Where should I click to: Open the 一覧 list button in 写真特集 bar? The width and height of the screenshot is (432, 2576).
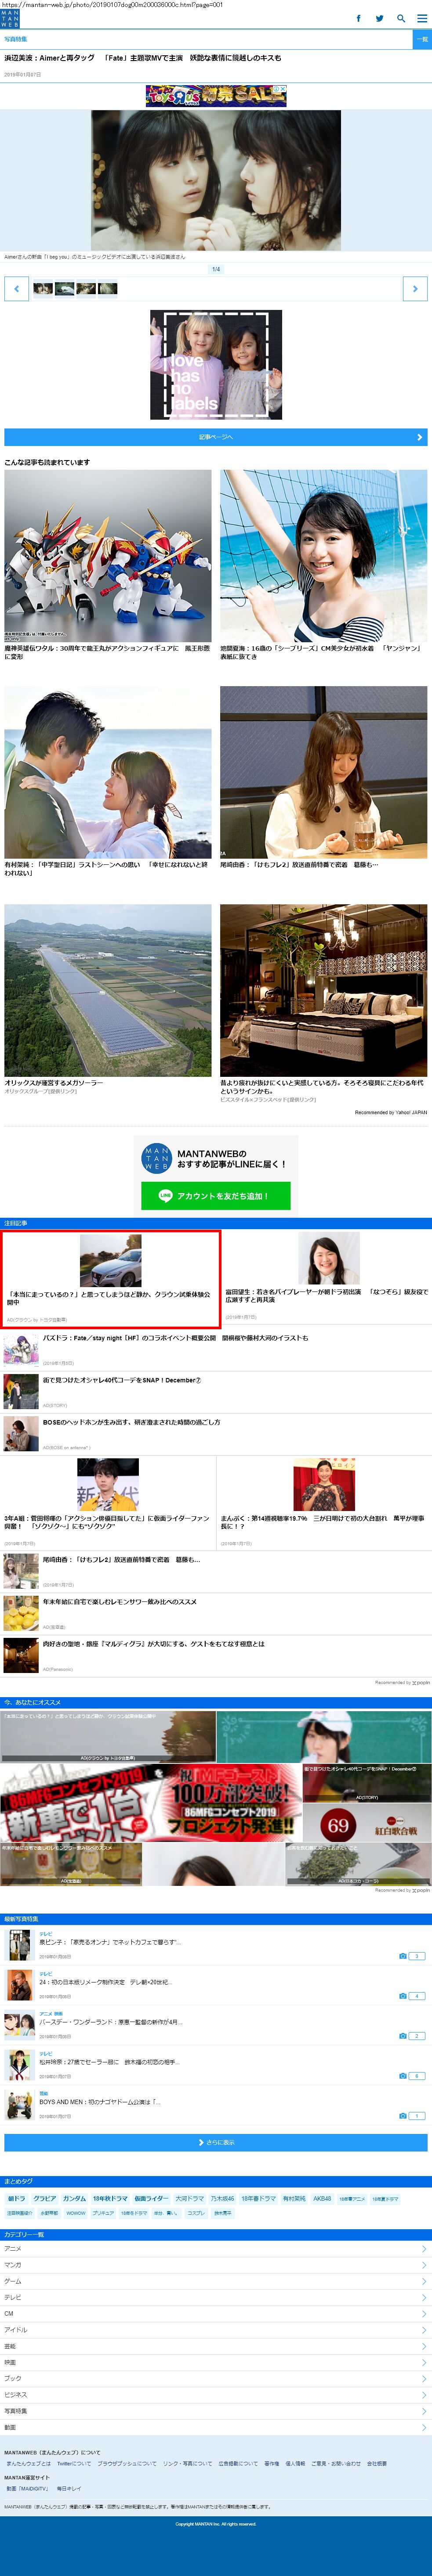pyautogui.click(x=422, y=39)
